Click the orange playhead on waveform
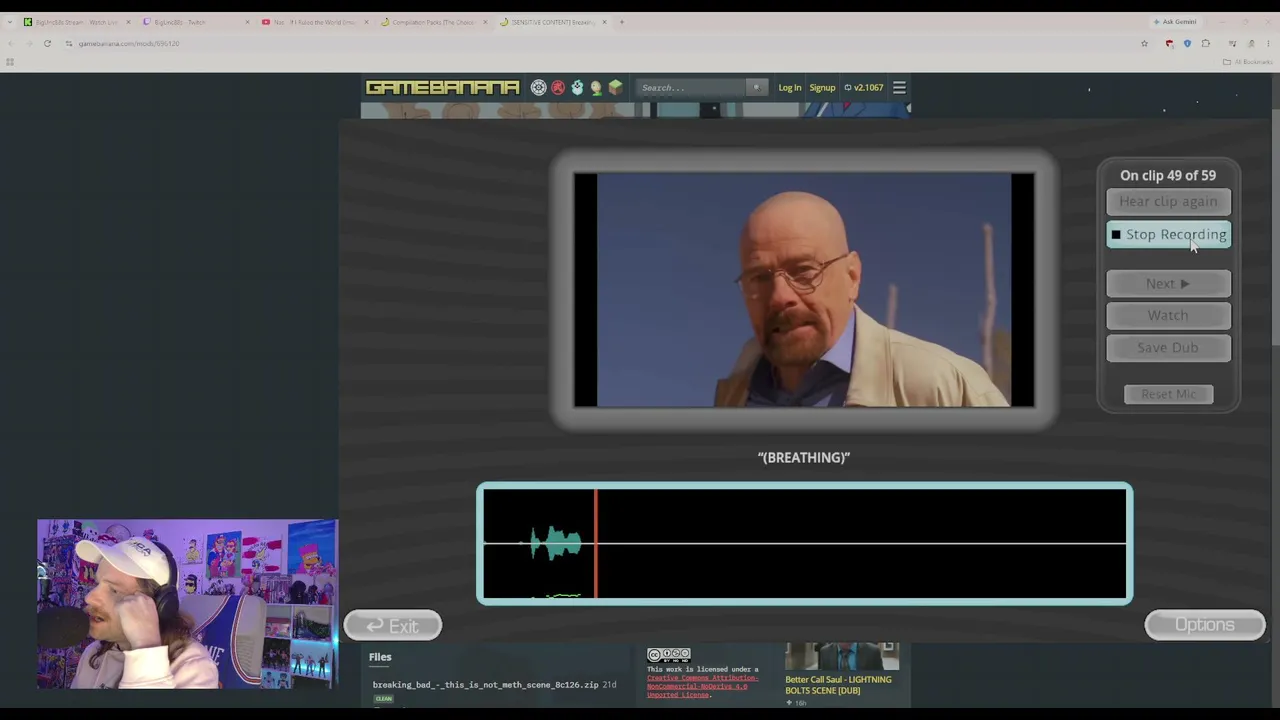1280x720 pixels. point(596,544)
